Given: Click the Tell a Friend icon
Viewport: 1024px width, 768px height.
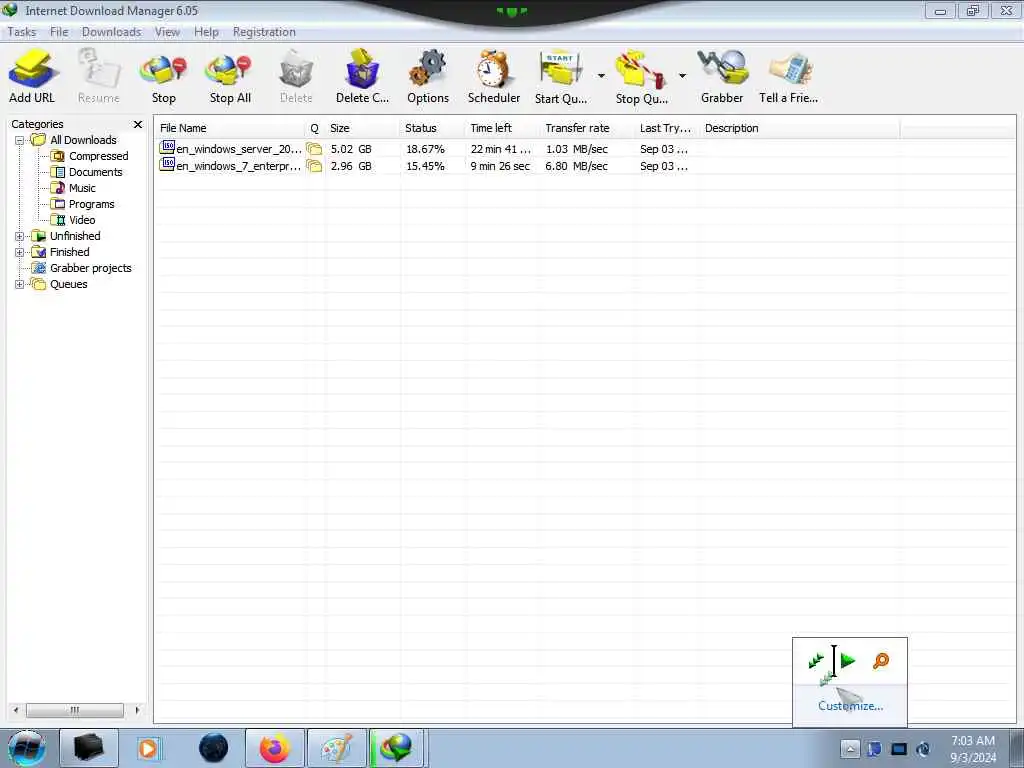Looking at the screenshot, I should pyautogui.click(x=790, y=69).
